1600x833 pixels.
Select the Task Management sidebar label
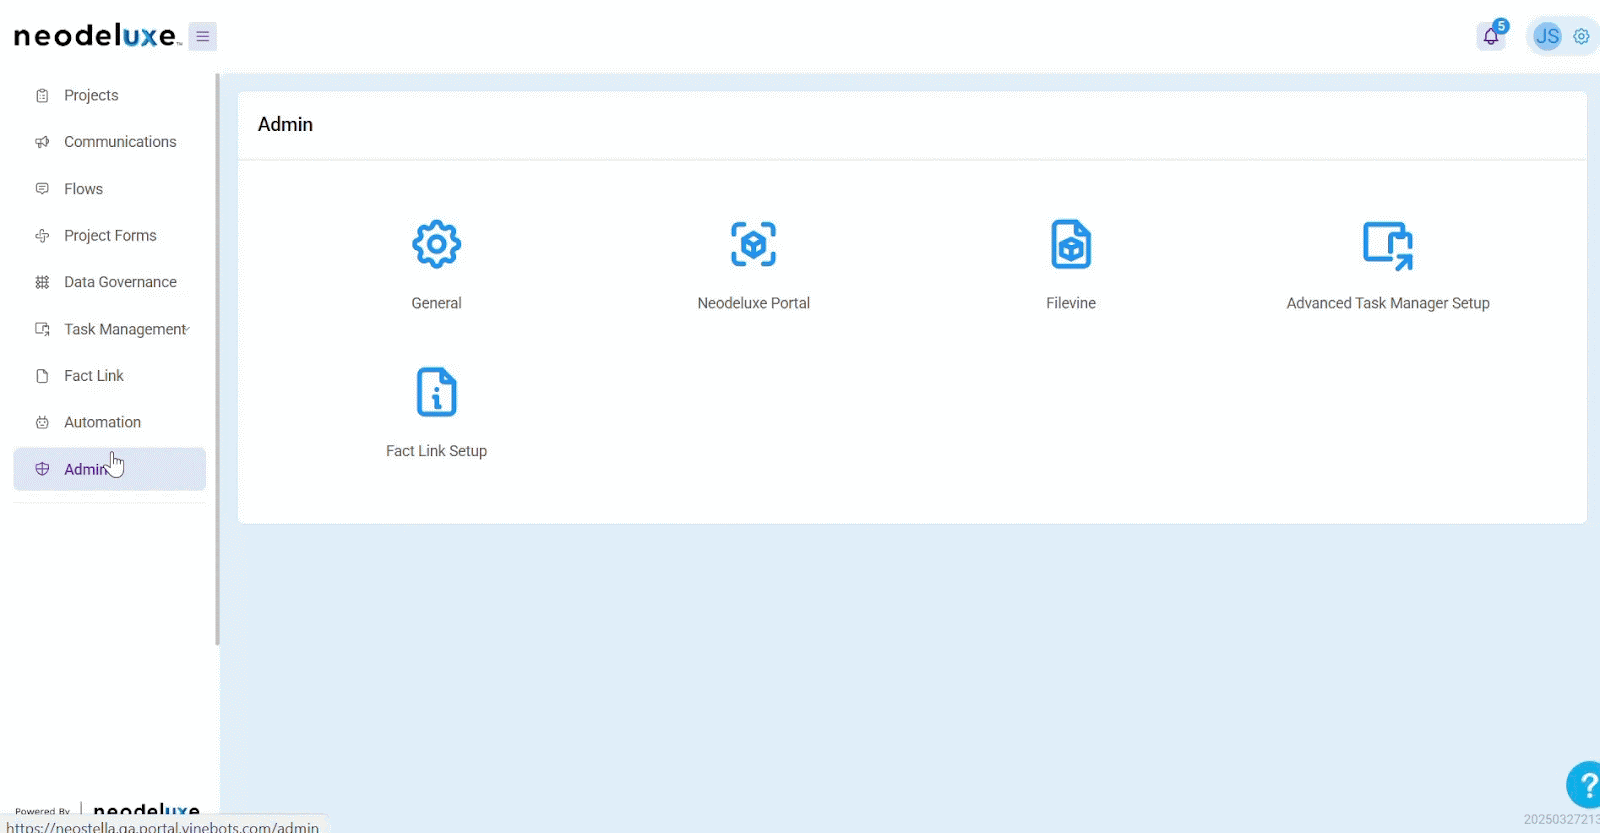coord(124,329)
